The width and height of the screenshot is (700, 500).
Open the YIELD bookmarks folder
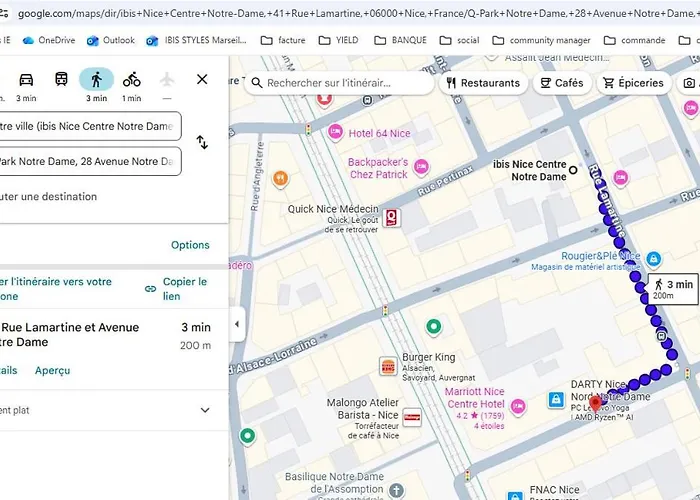click(338, 40)
